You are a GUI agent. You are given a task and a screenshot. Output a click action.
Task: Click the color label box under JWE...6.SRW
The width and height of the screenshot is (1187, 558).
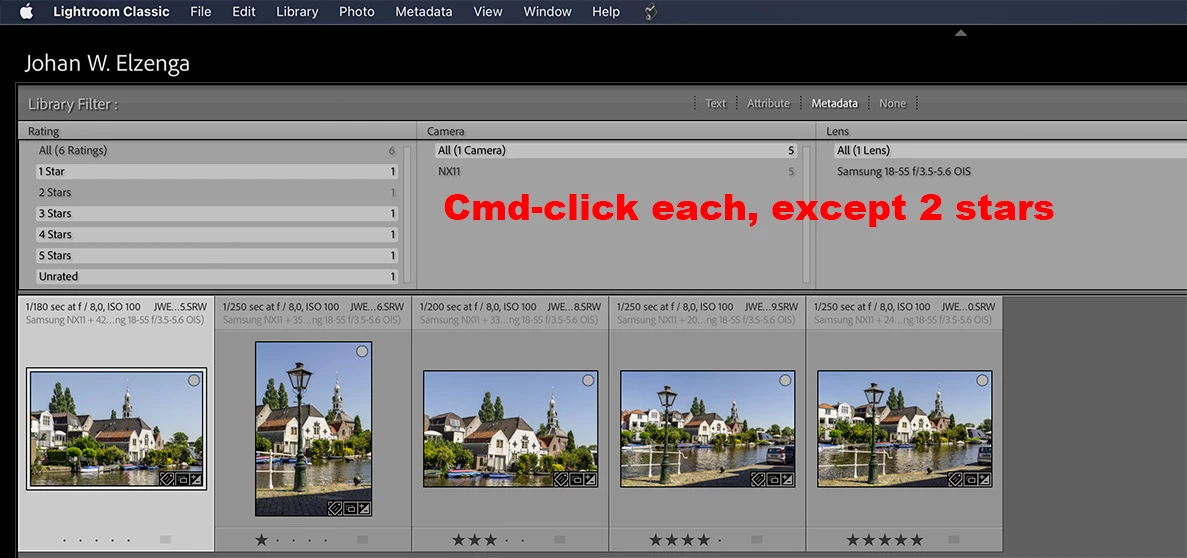click(363, 540)
